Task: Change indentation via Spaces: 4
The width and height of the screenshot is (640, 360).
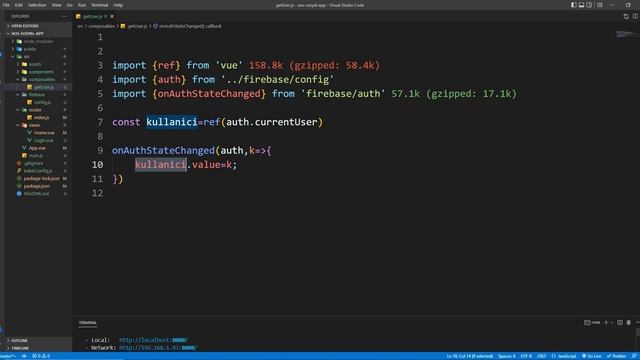Action: tap(507, 356)
